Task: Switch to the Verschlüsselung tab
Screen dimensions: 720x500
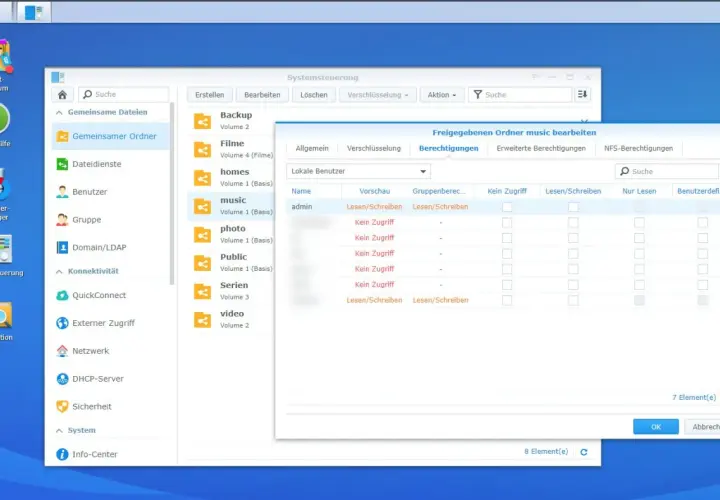Action: pos(374,148)
